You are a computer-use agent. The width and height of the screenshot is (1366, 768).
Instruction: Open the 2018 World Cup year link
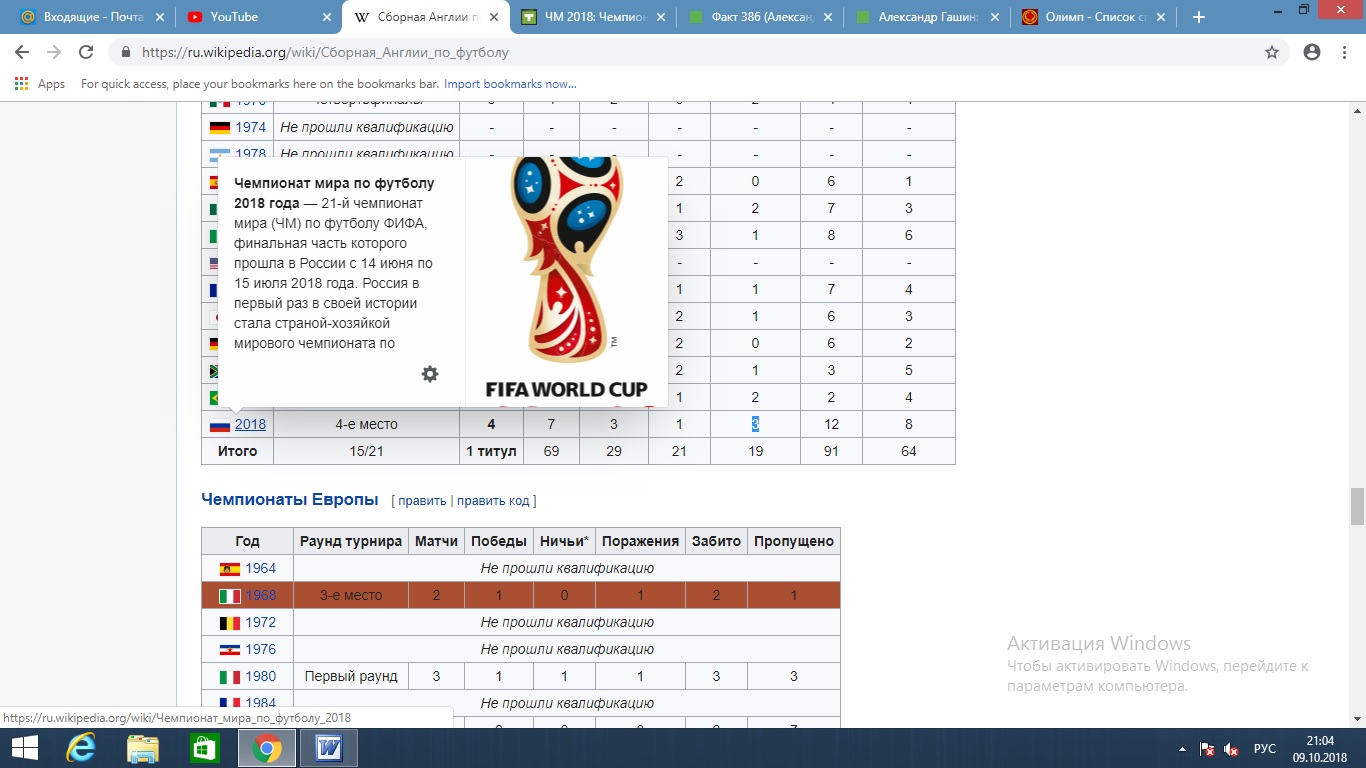tap(250, 424)
